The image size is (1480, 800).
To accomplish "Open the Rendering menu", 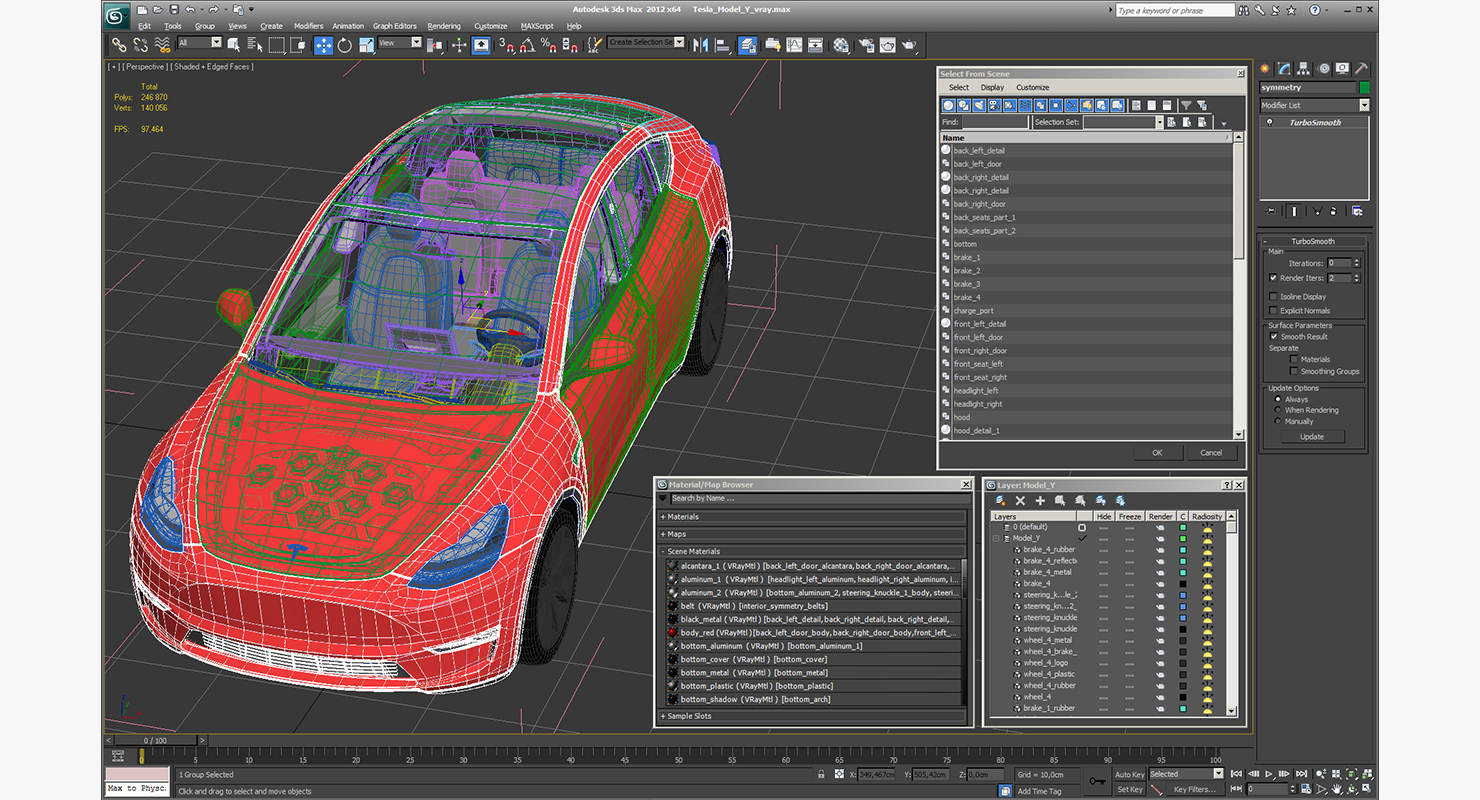I will point(443,26).
